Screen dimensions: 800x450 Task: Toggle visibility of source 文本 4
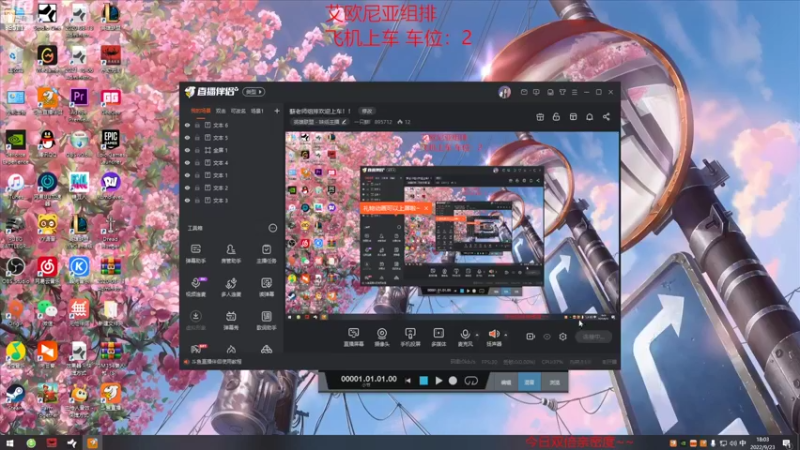[187, 163]
